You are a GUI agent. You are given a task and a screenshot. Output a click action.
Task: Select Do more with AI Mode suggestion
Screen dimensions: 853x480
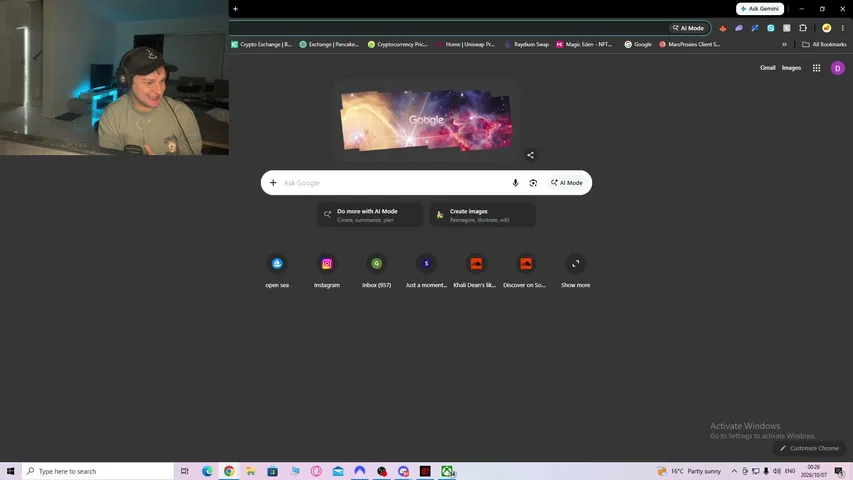point(370,215)
